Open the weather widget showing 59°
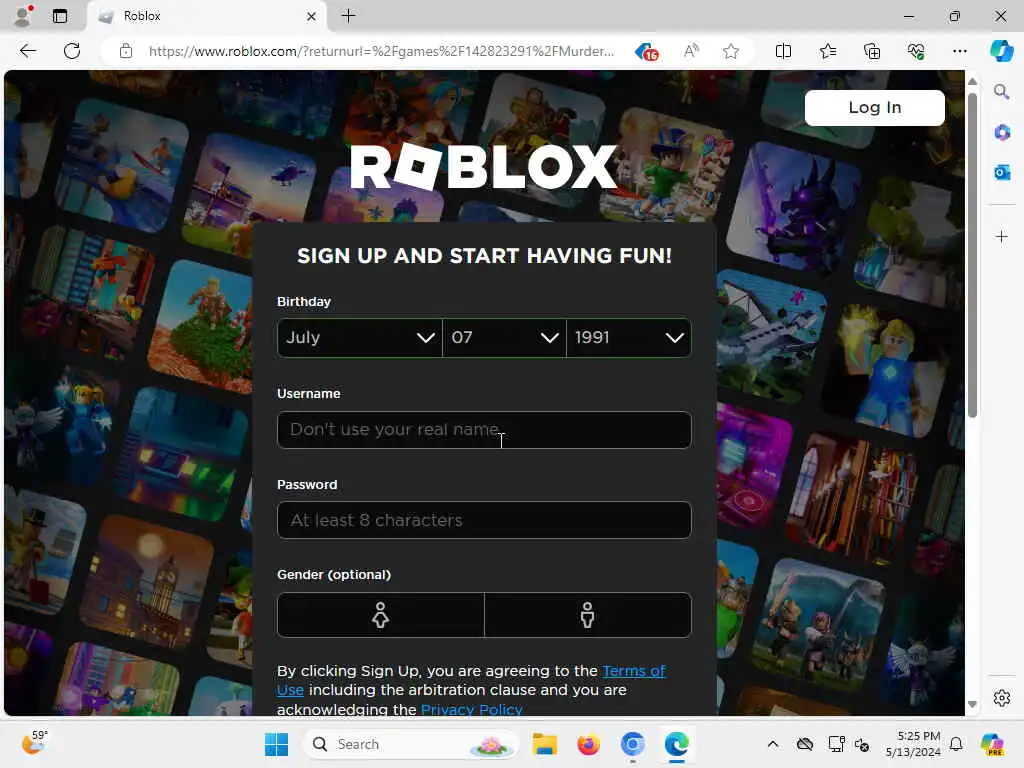This screenshot has height=768, width=1024. tap(35, 743)
